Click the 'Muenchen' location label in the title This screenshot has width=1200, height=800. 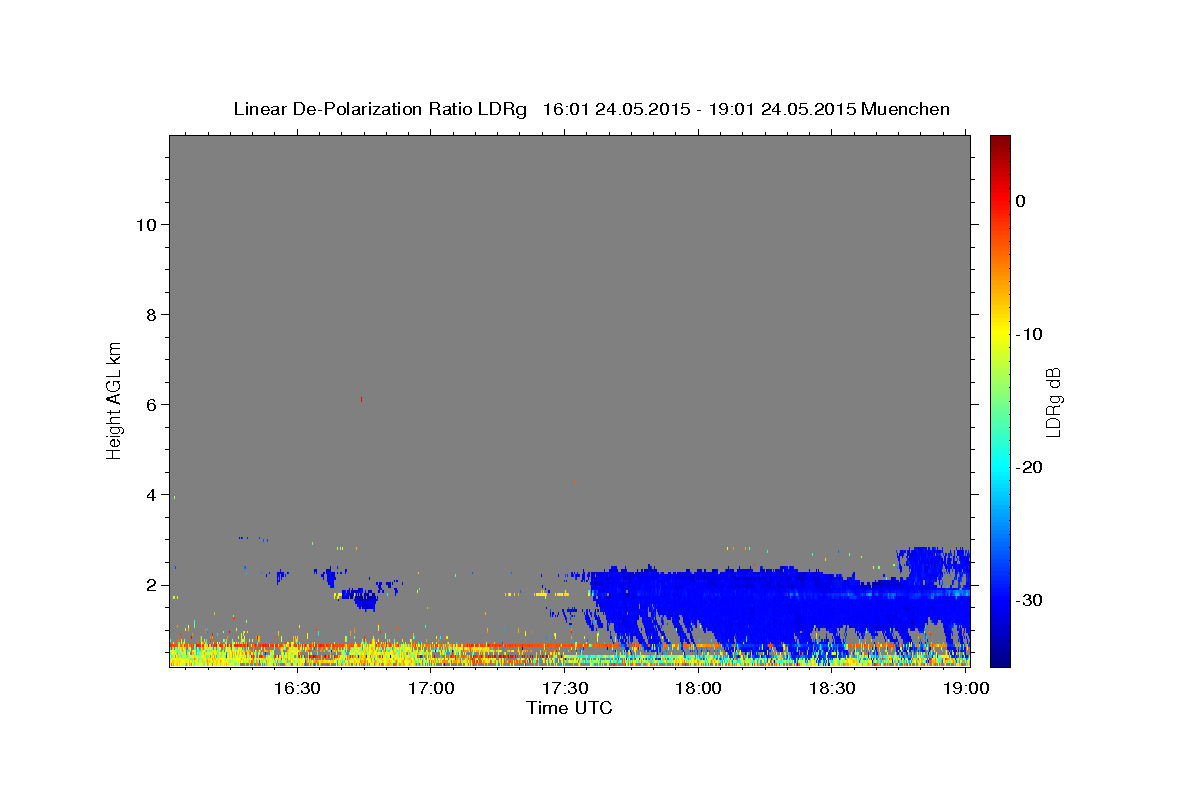905,109
